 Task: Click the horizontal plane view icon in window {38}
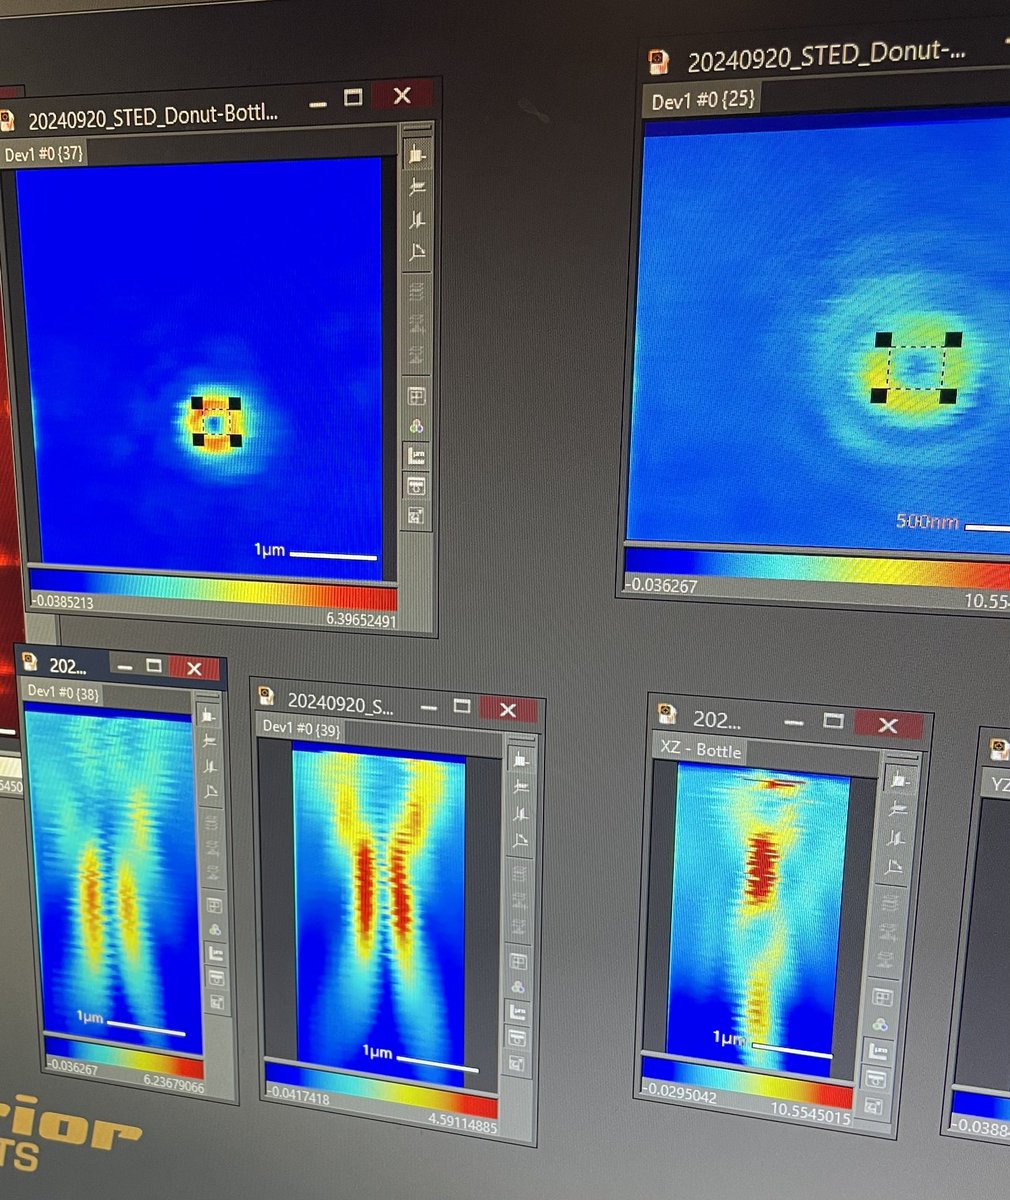coord(209,742)
